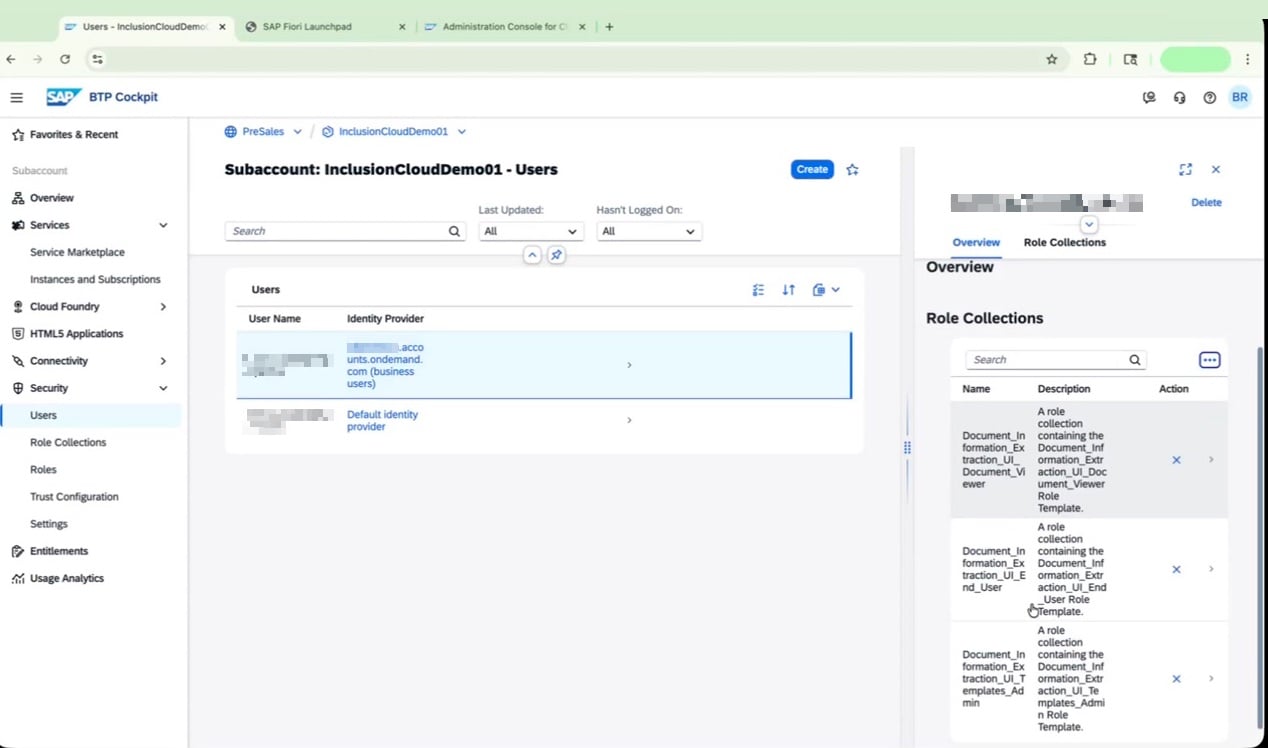Expand the Cloud Foundry sidebar section
This screenshot has height=748, width=1268.
pyautogui.click(x=163, y=307)
